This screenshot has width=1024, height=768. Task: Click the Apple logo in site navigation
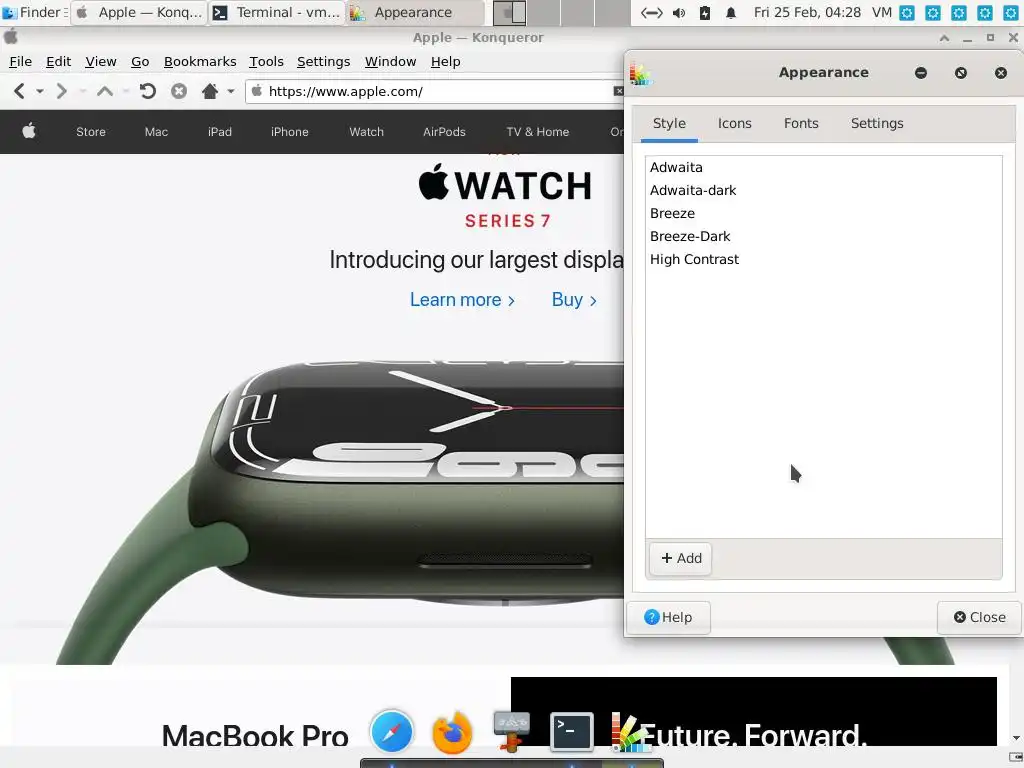coord(29,131)
